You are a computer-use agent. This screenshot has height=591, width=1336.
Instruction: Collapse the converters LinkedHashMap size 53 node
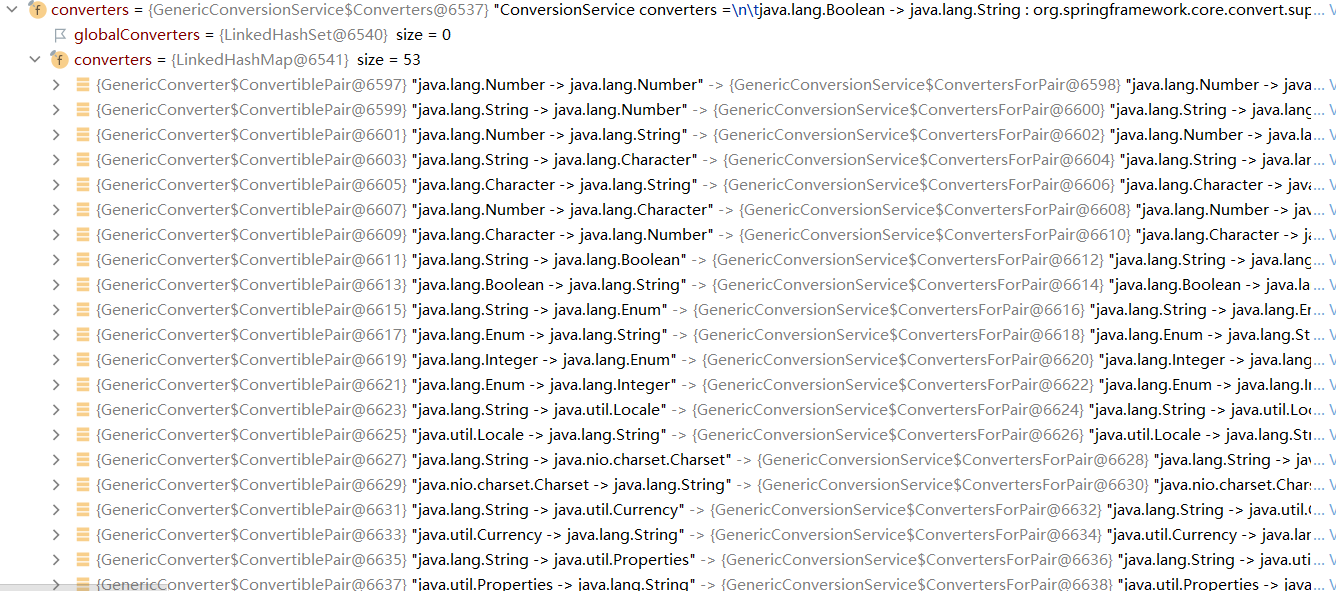(x=36, y=60)
